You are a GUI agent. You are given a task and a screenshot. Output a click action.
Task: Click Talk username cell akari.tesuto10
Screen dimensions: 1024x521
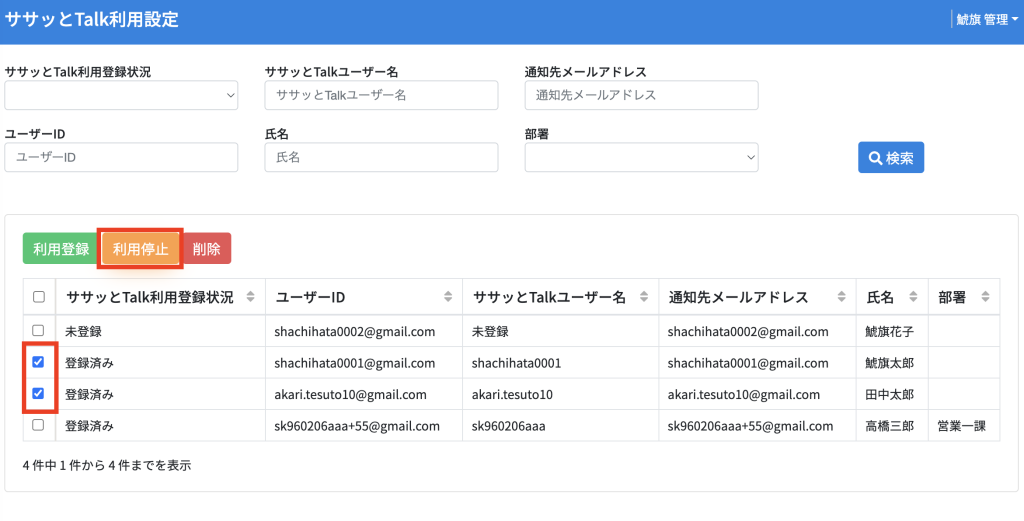(512, 394)
